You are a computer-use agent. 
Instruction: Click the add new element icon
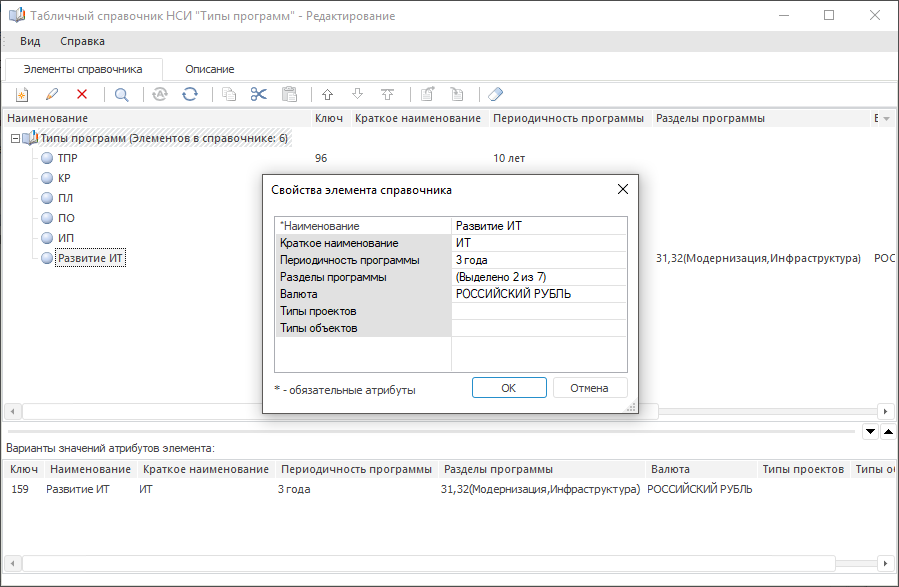(x=22, y=95)
